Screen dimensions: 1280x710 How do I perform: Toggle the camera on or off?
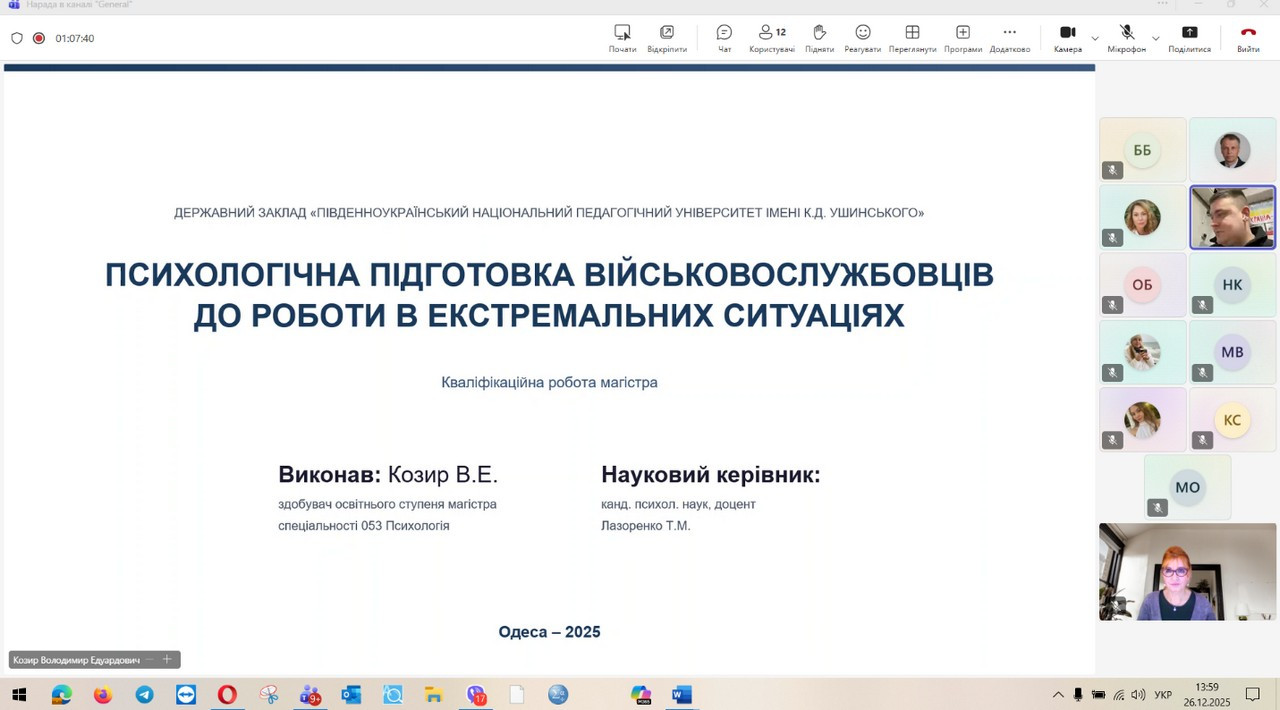[x=1067, y=38]
